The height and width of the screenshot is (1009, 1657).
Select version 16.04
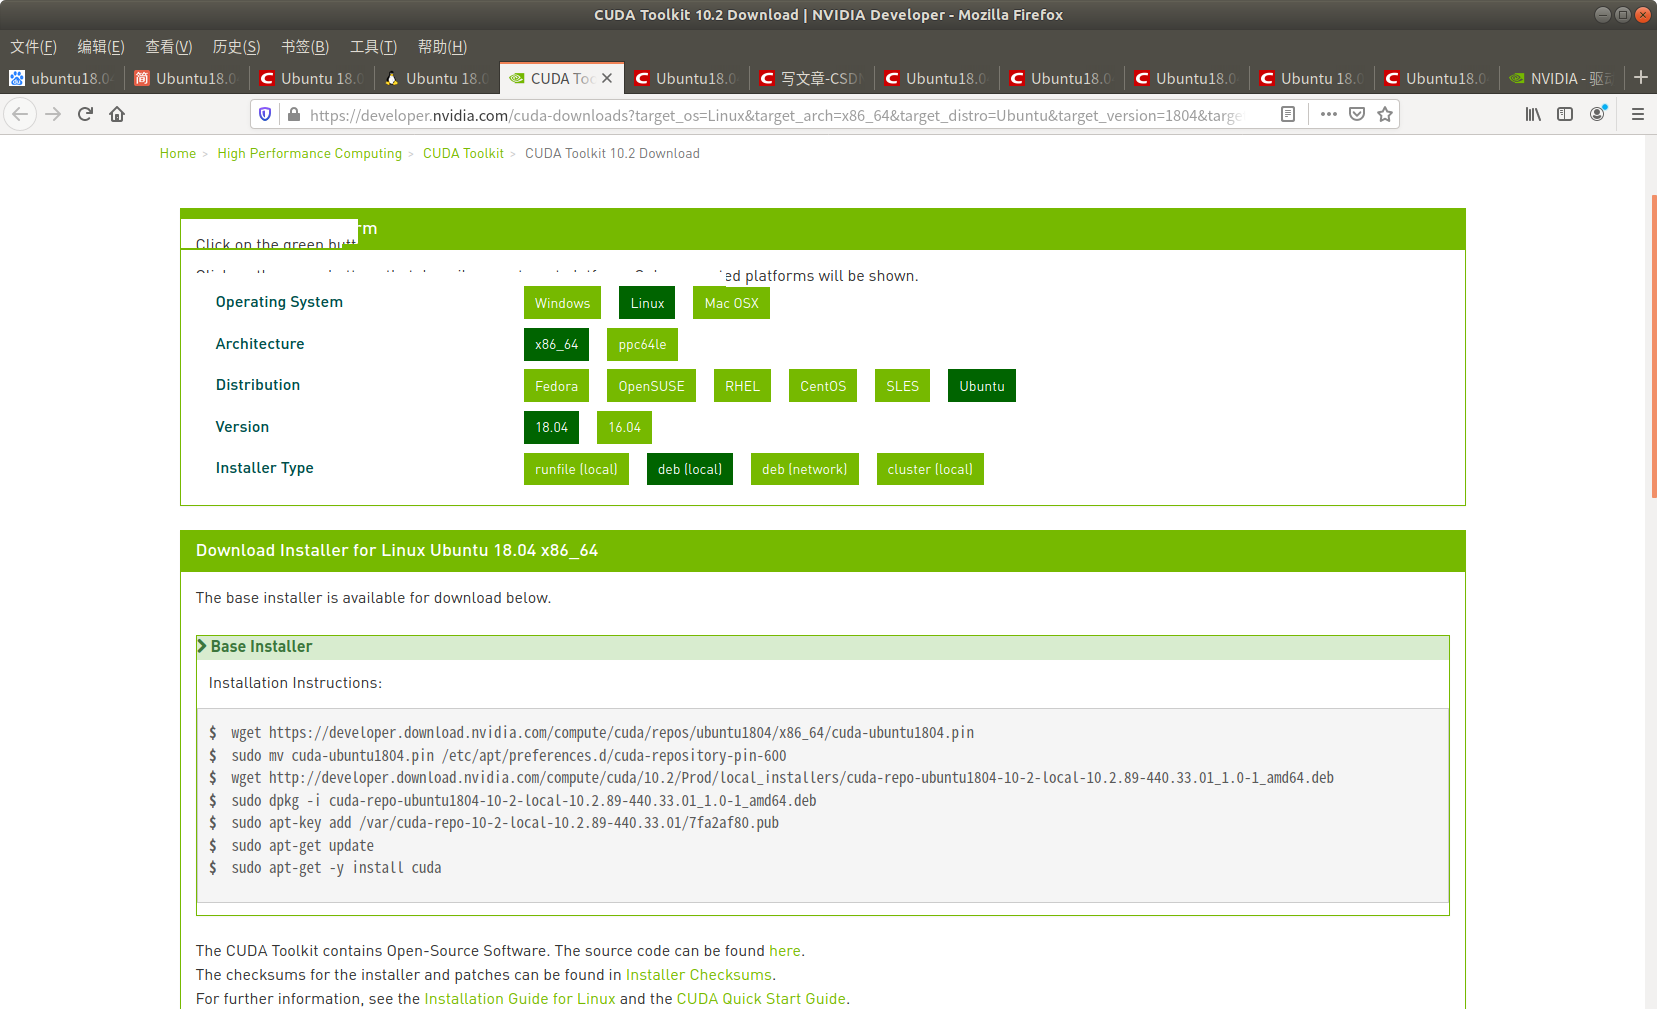point(625,427)
